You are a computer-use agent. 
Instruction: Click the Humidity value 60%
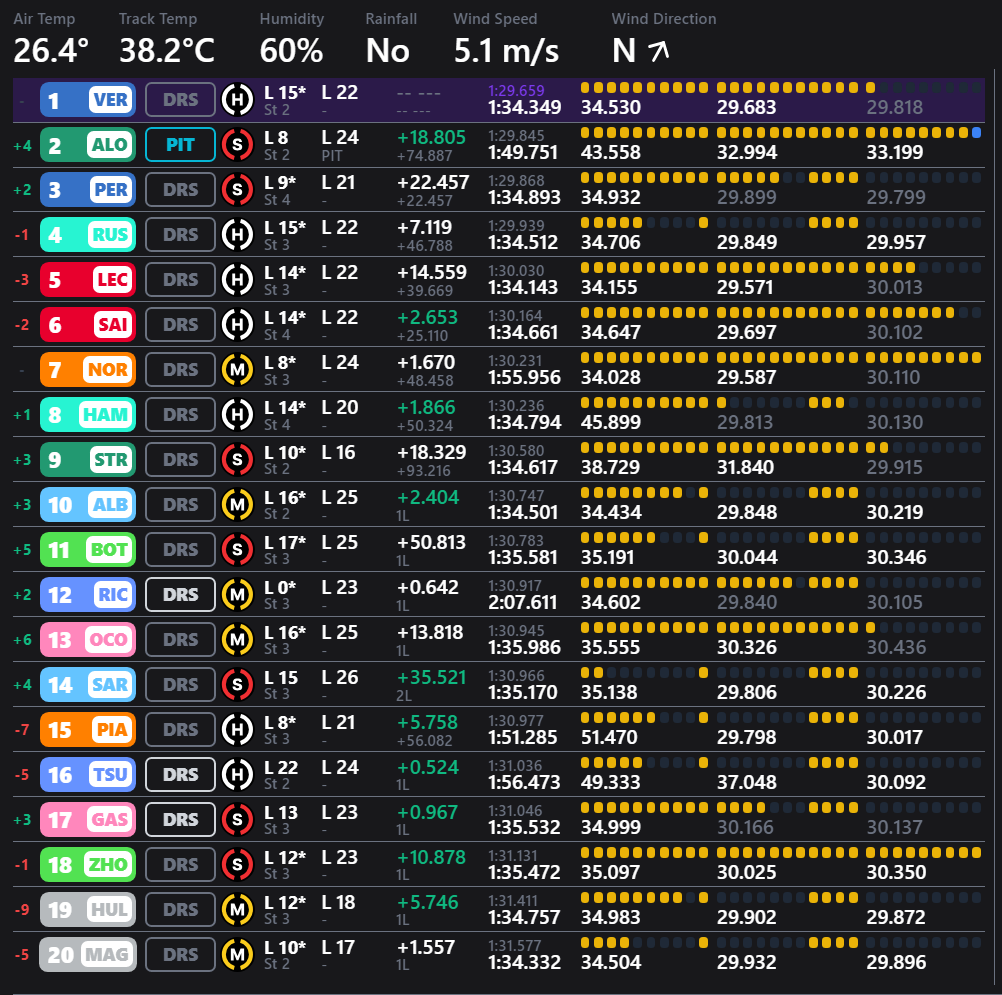291,51
